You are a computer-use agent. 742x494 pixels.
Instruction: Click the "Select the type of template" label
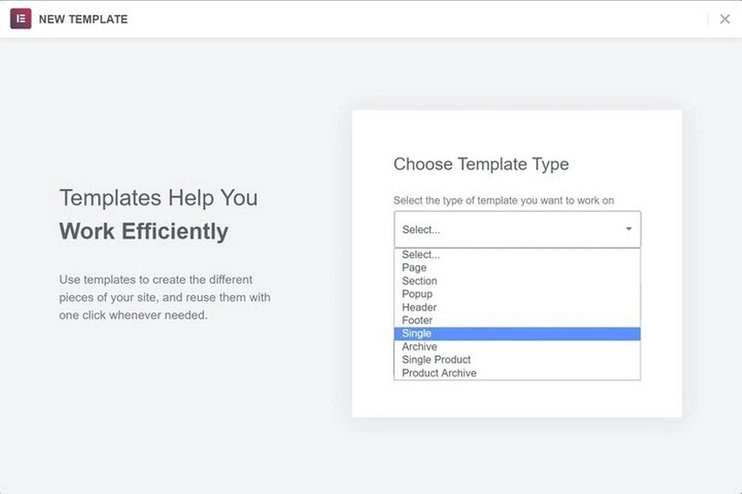[x=503, y=200]
